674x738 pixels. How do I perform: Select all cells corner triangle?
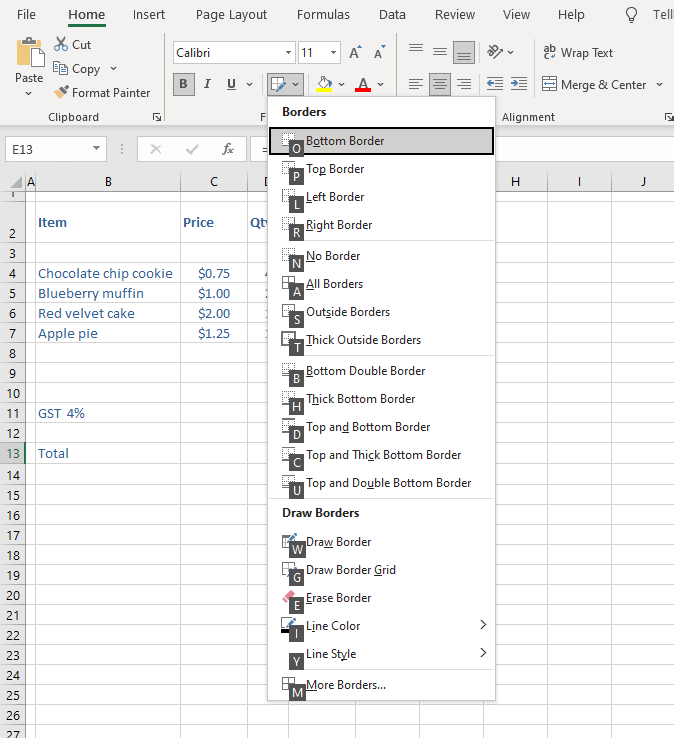pyautogui.click(x=16, y=182)
